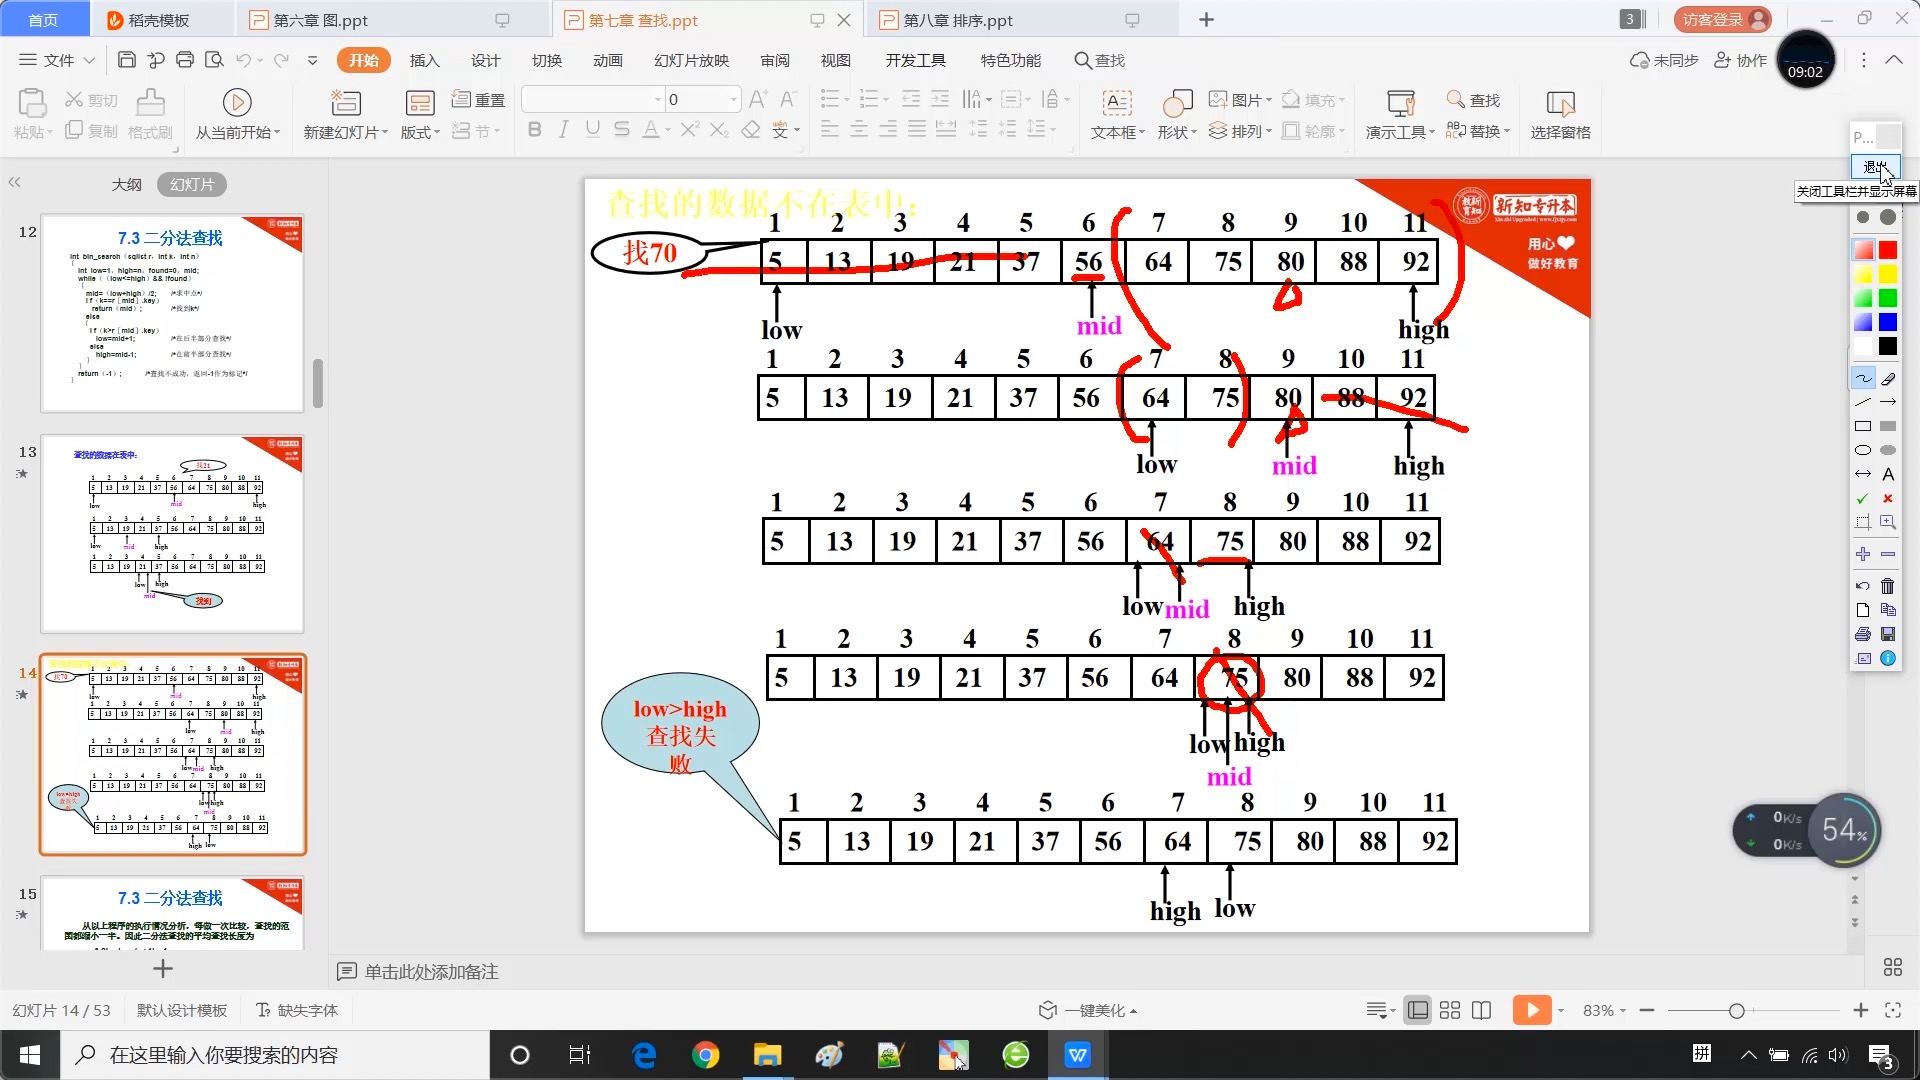Click the trash can to clear annotations
The image size is (1920, 1080).
click(1888, 586)
